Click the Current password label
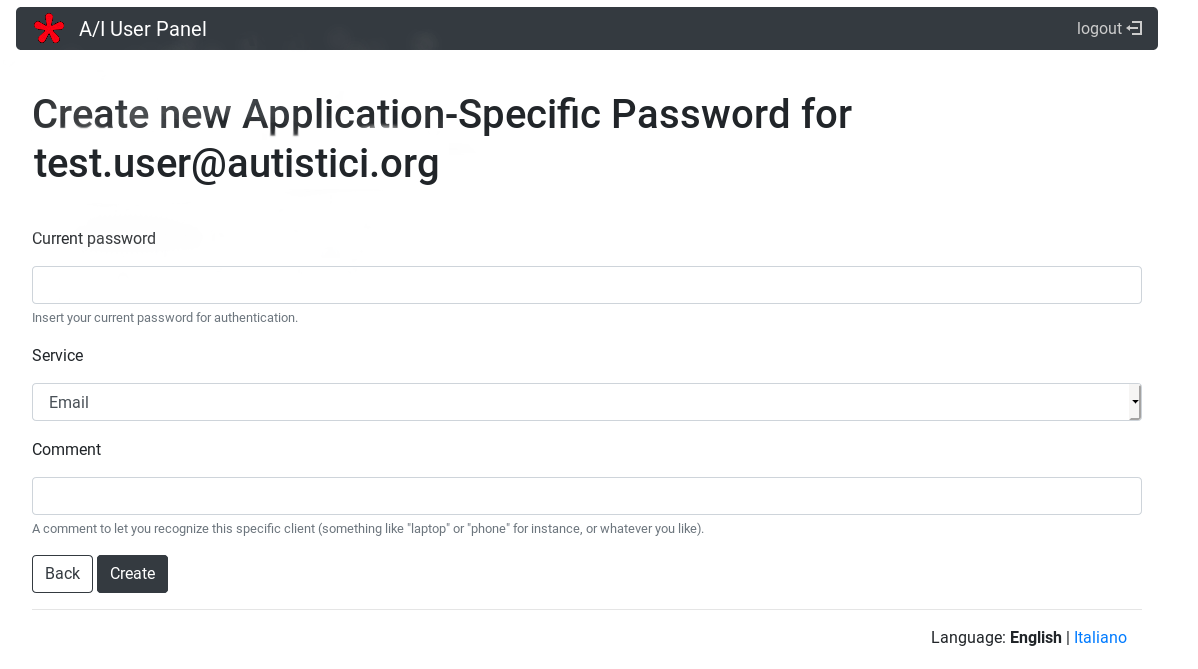1198x669 pixels. [94, 239]
